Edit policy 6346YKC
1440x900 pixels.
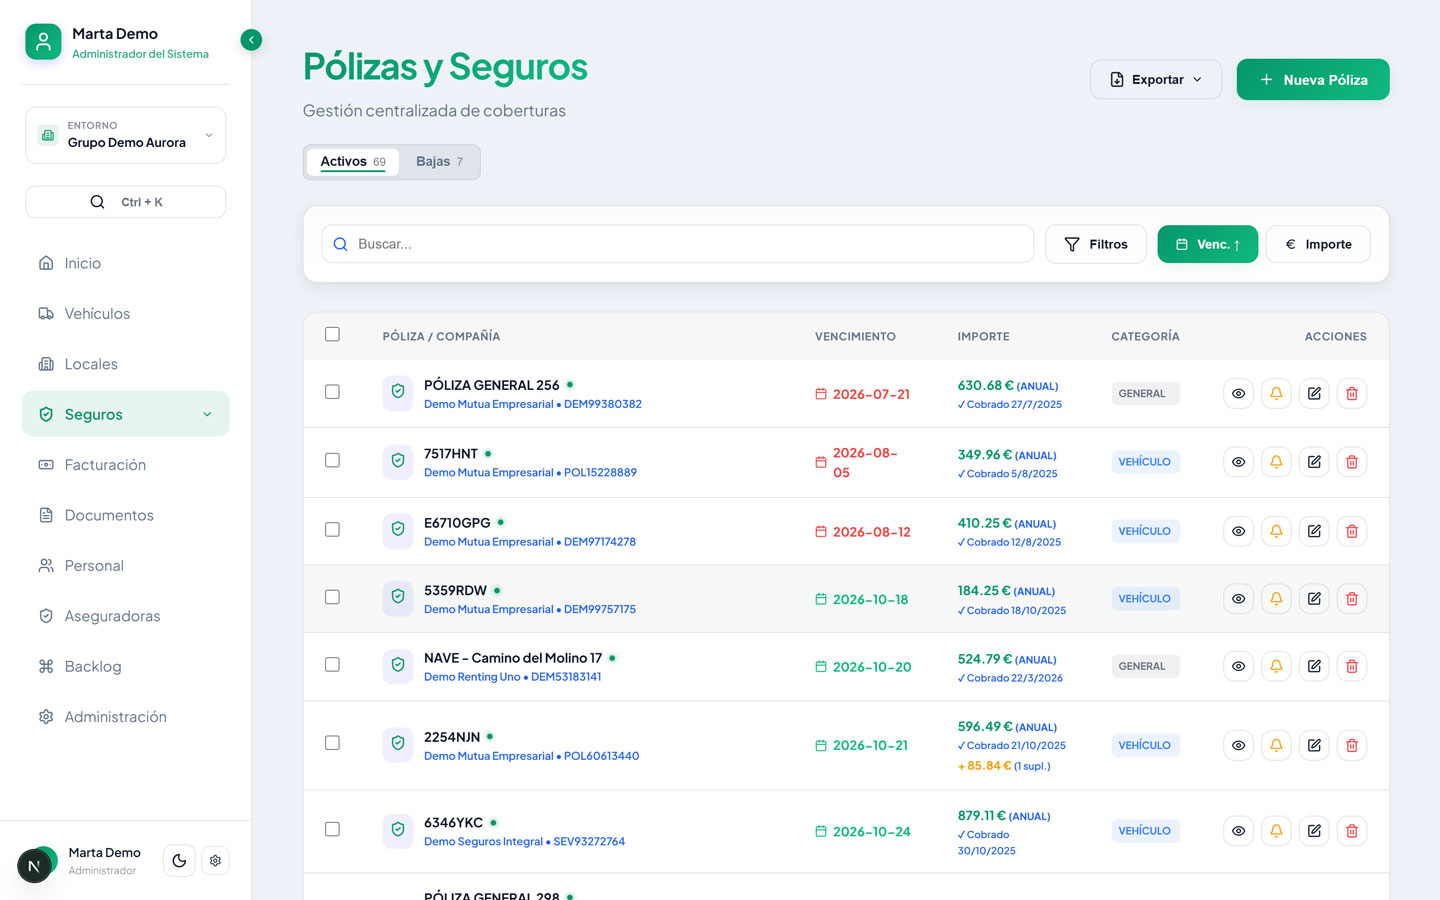(1314, 831)
